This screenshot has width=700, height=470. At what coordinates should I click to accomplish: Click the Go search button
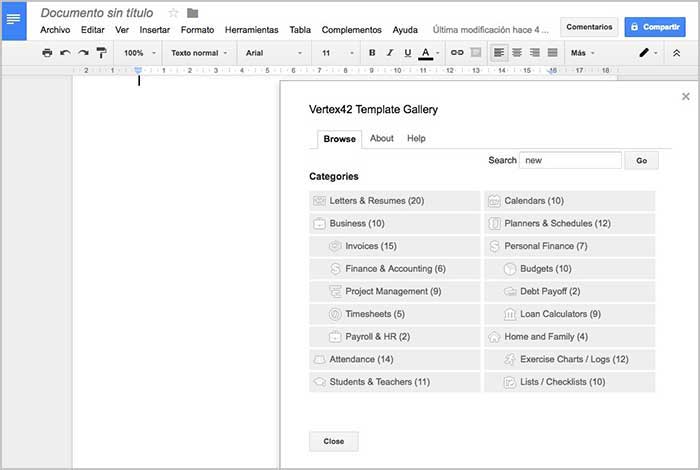pos(642,160)
